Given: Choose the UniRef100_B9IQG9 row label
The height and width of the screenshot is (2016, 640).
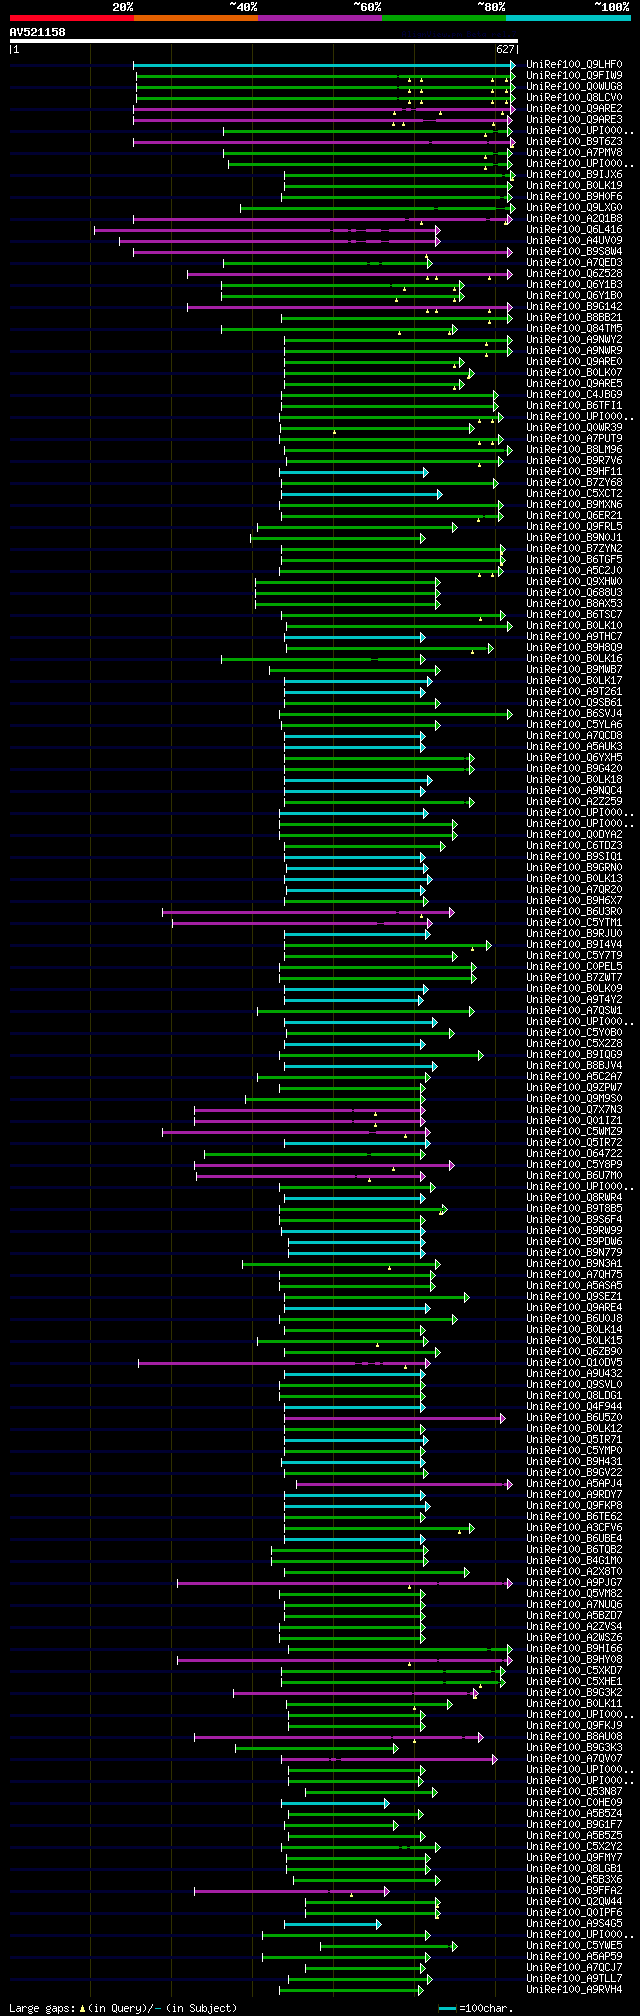Looking at the screenshot, I should (x=574, y=1055).
